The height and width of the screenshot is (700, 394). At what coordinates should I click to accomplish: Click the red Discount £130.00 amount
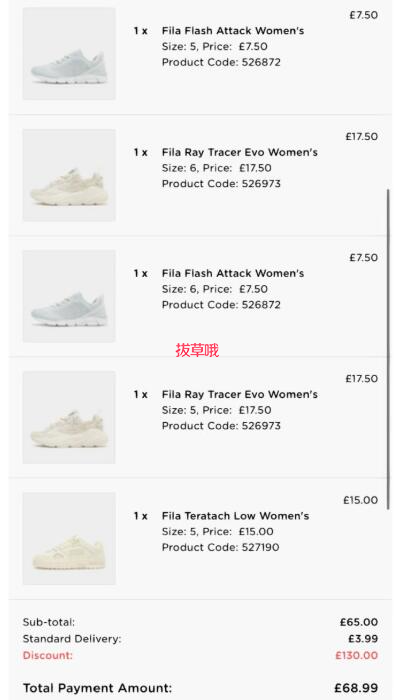coord(357,655)
